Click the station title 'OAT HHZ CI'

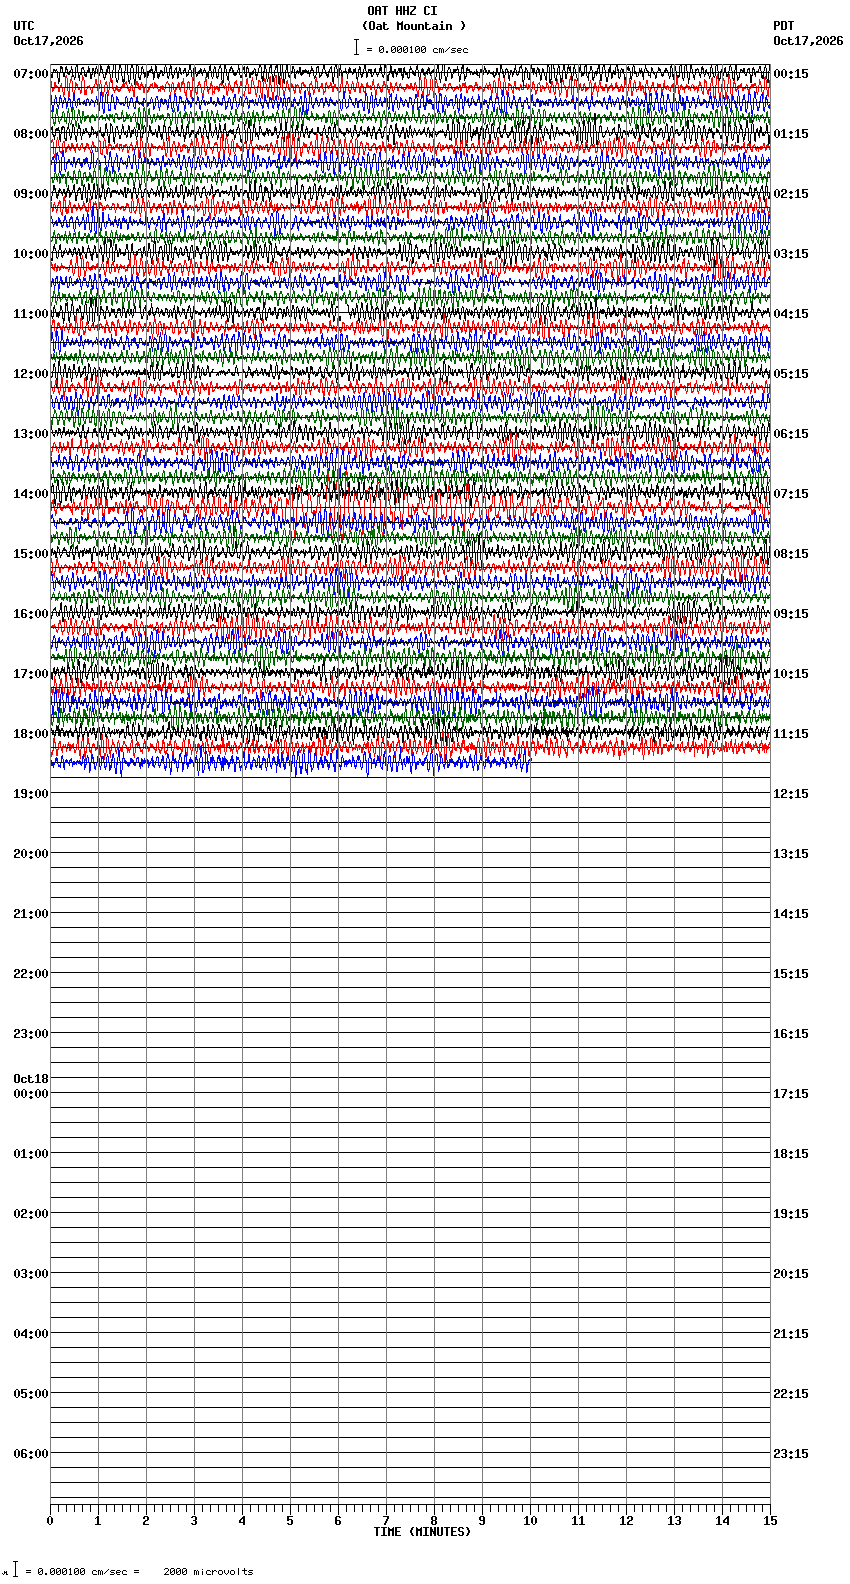tap(402, 11)
